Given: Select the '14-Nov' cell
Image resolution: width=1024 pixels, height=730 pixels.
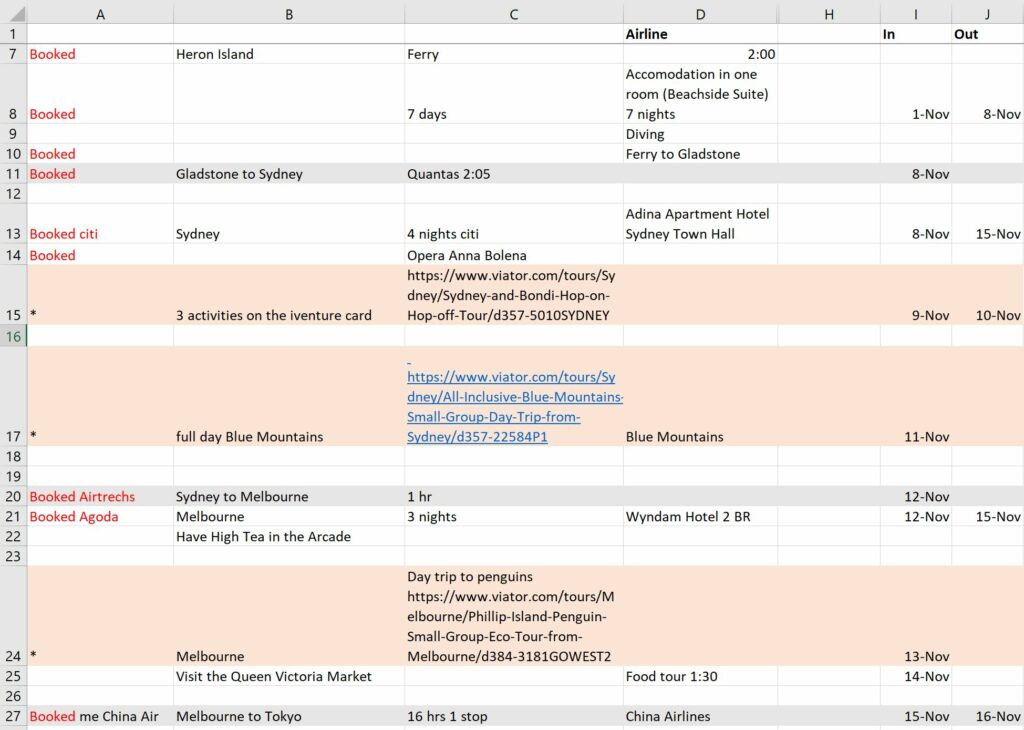Looking at the screenshot, I should tap(916, 676).
